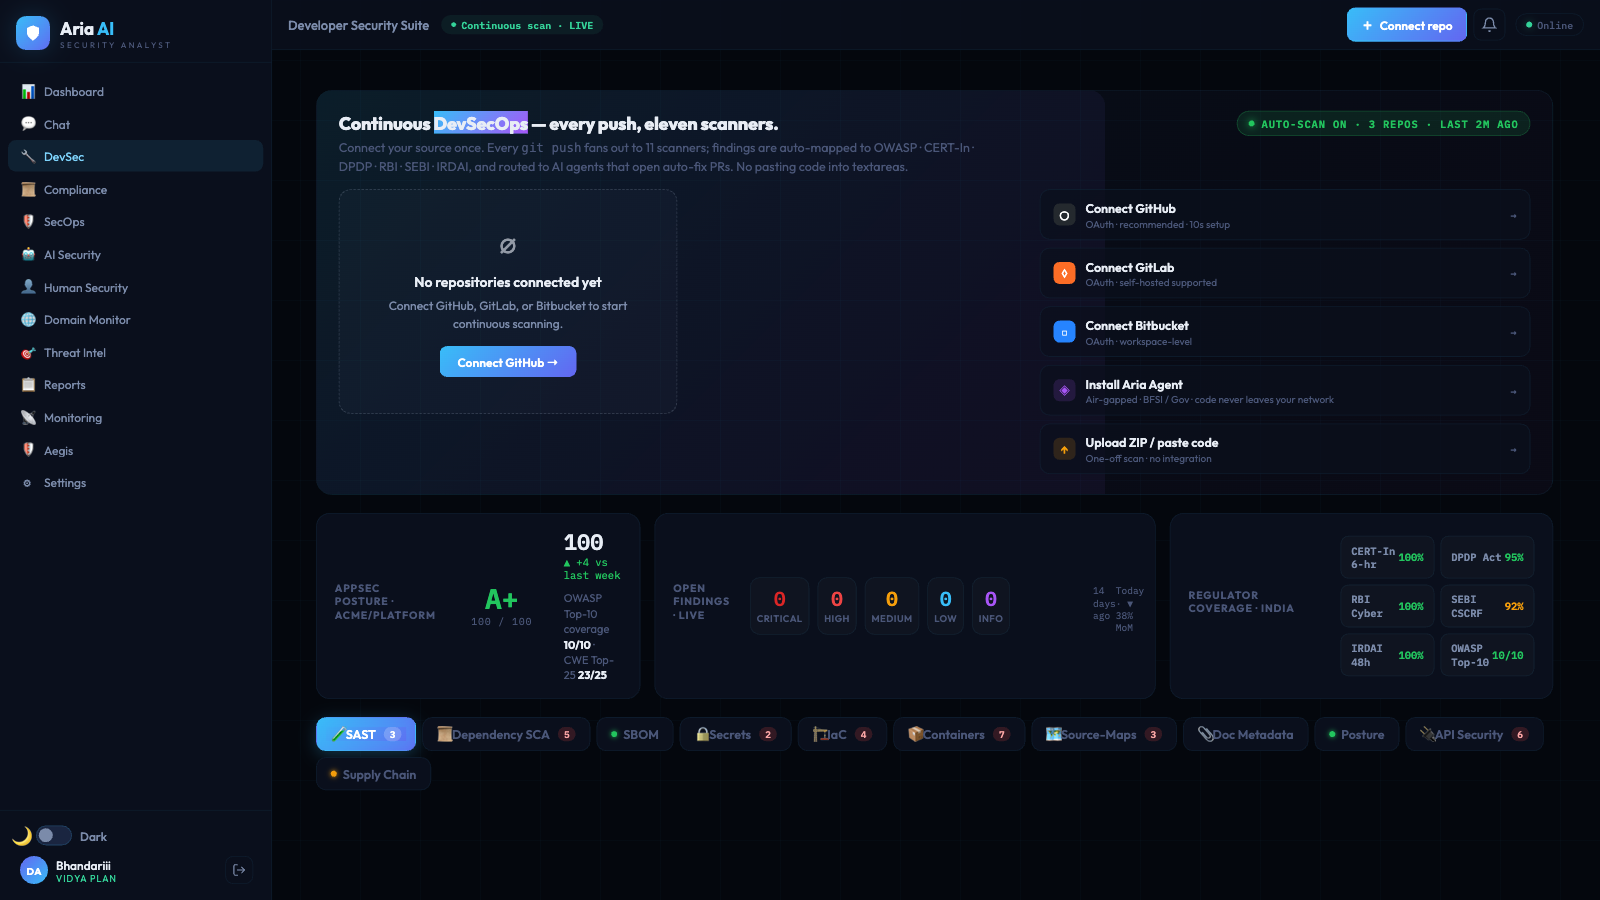Click the SEBI CSCRF 92% card
1600x900 pixels.
coord(1487,606)
